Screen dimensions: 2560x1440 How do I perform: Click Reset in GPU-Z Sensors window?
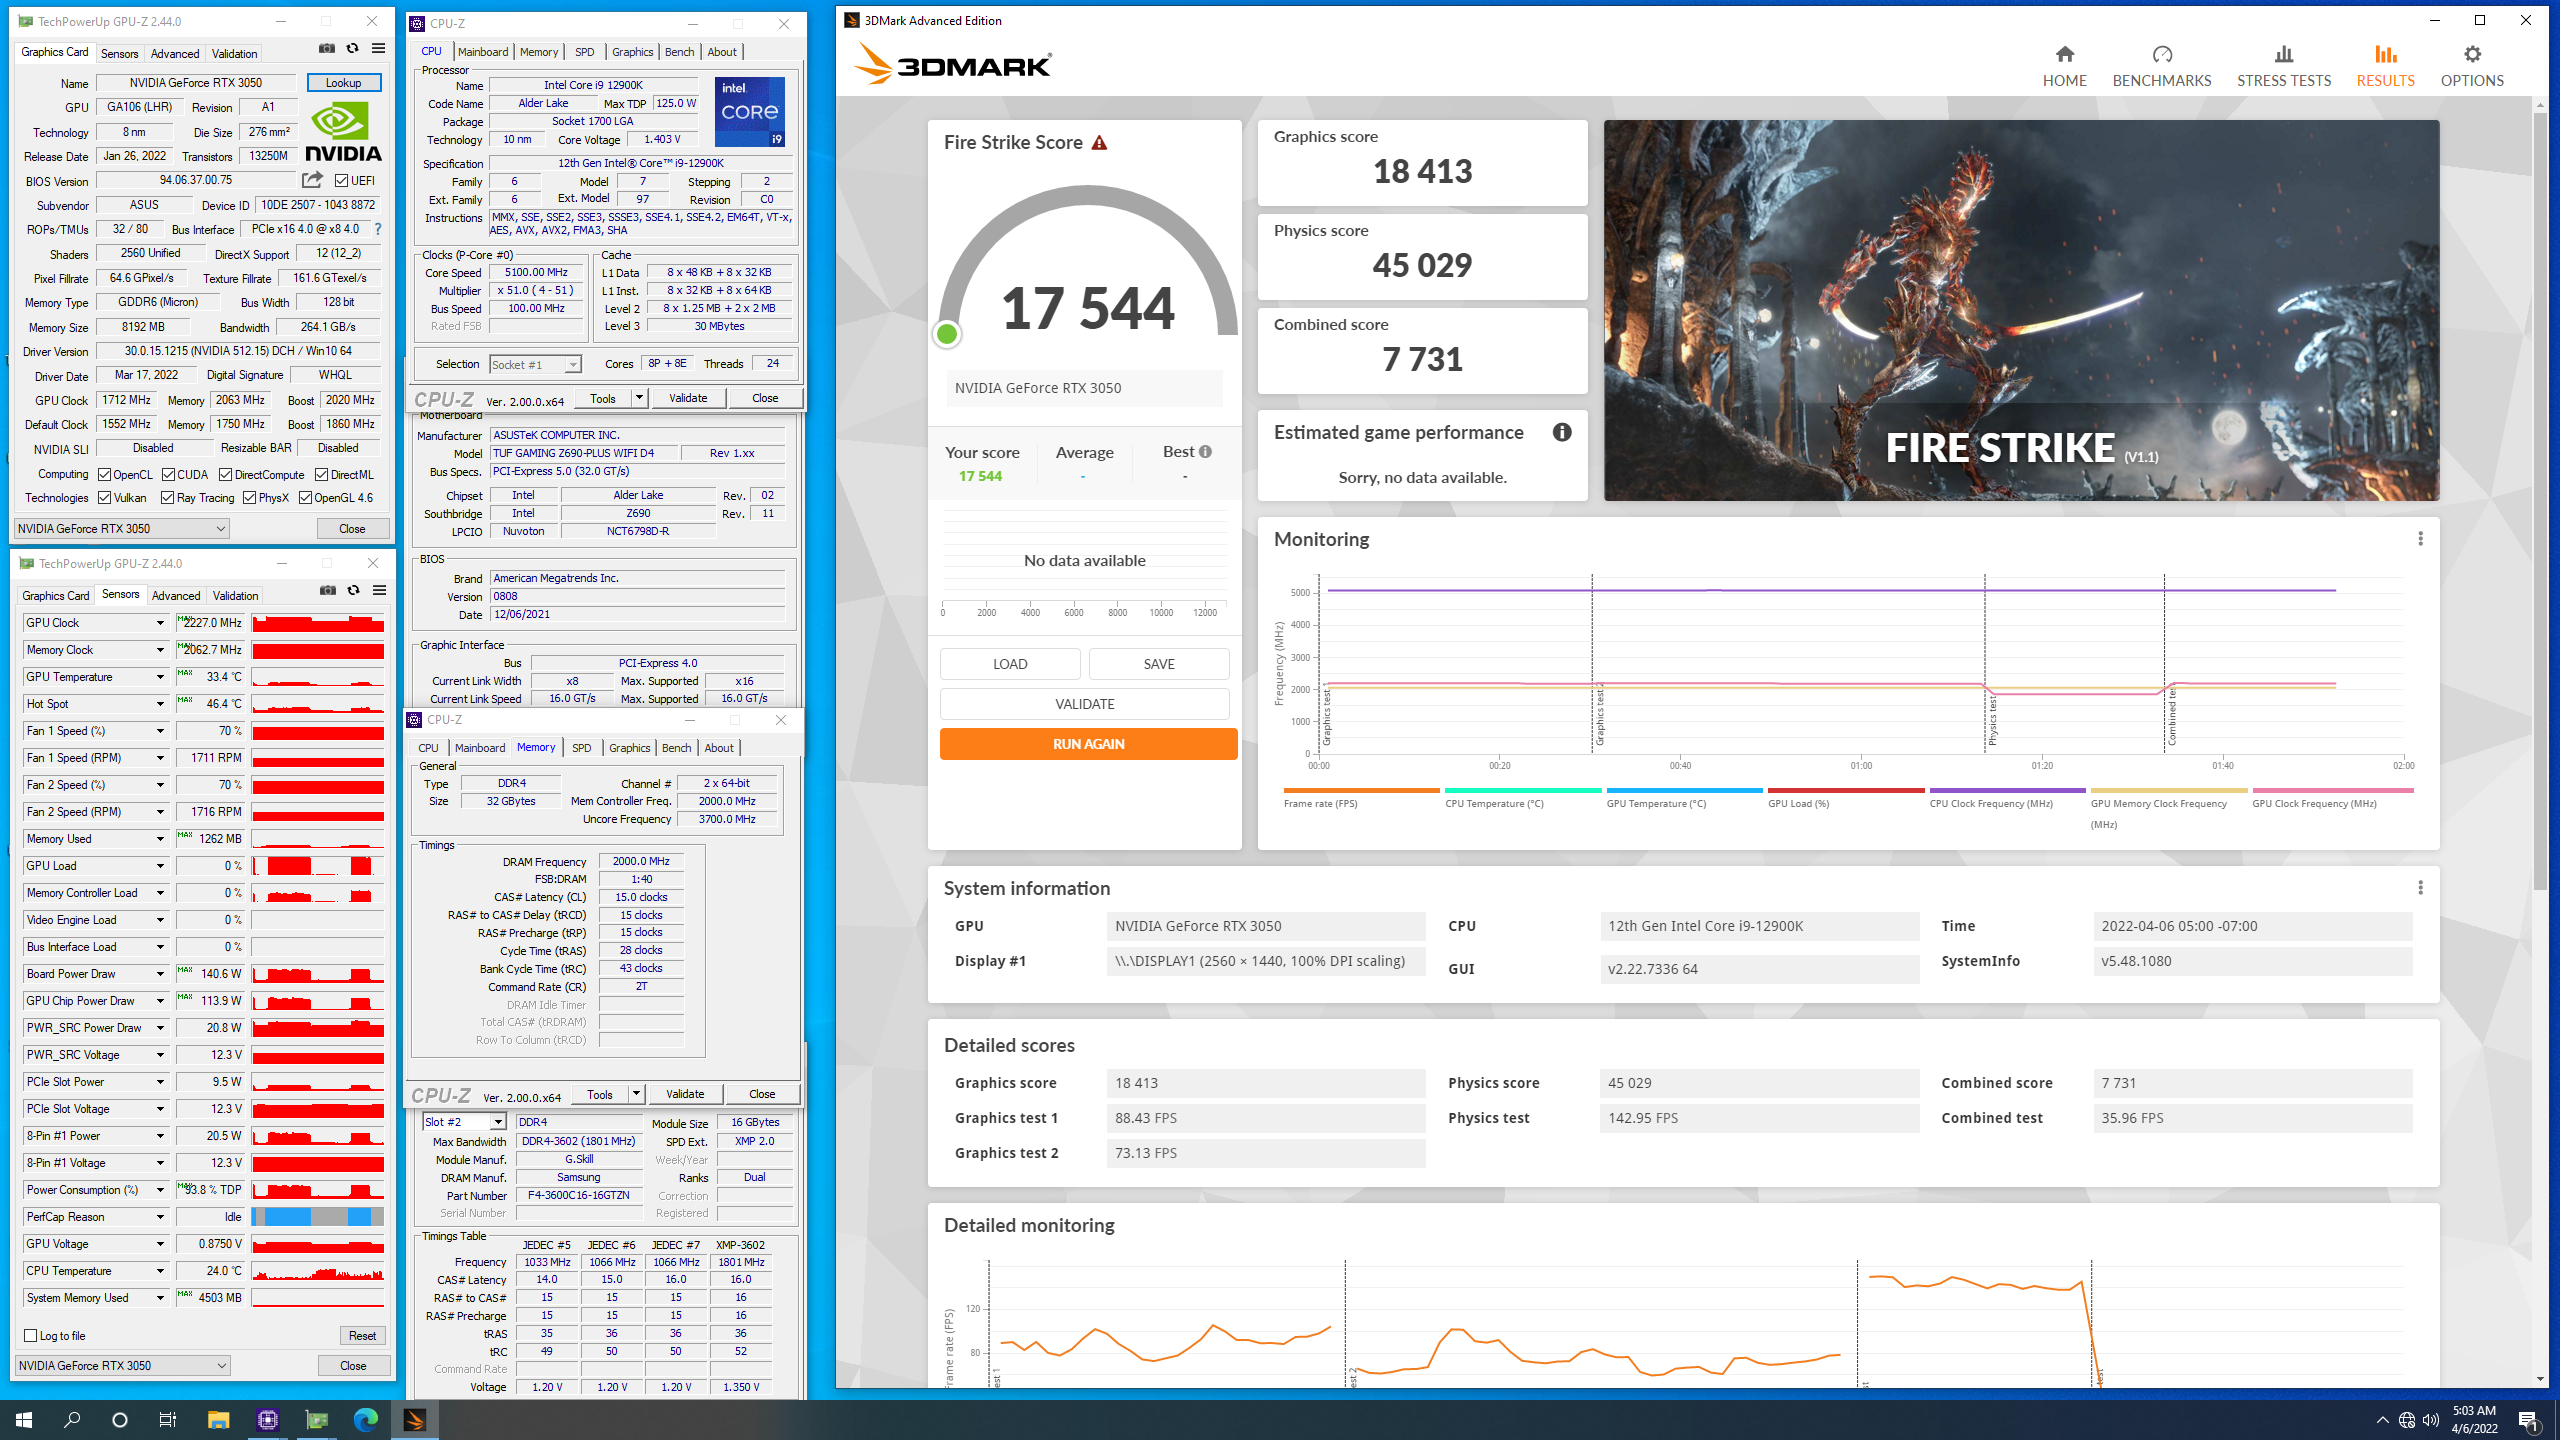pyautogui.click(x=362, y=1335)
